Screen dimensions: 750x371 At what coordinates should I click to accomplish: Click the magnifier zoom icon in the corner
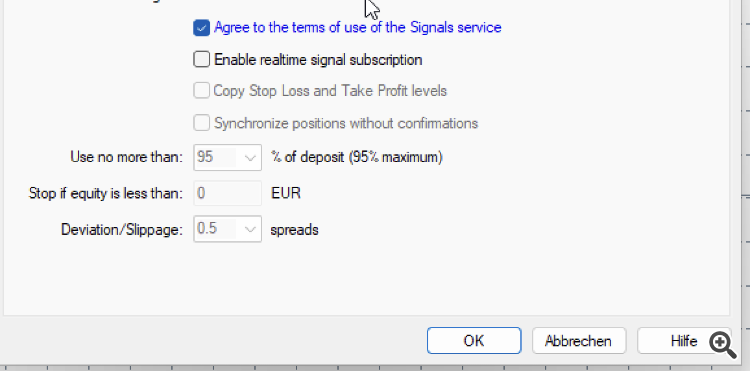[723, 345]
